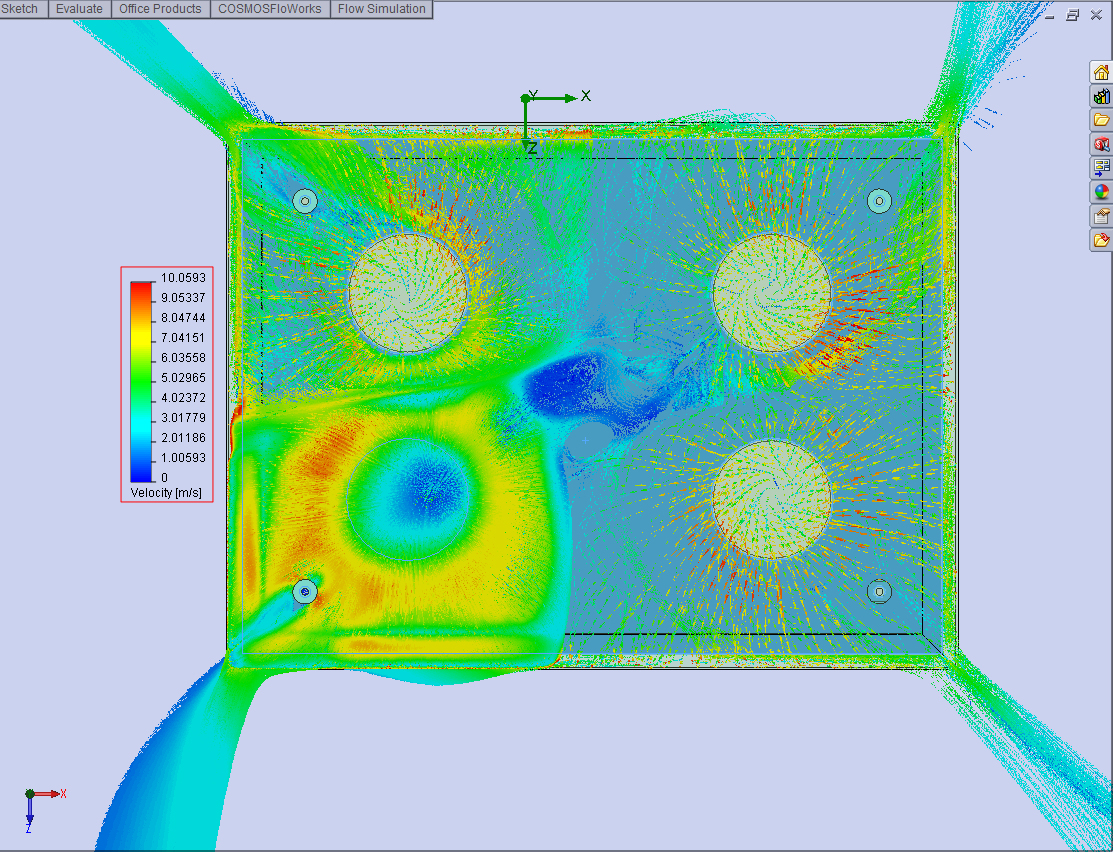Viewport: 1113px width, 852px height.
Task: Select the 10.0593 maximum legend value
Action: (184, 278)
